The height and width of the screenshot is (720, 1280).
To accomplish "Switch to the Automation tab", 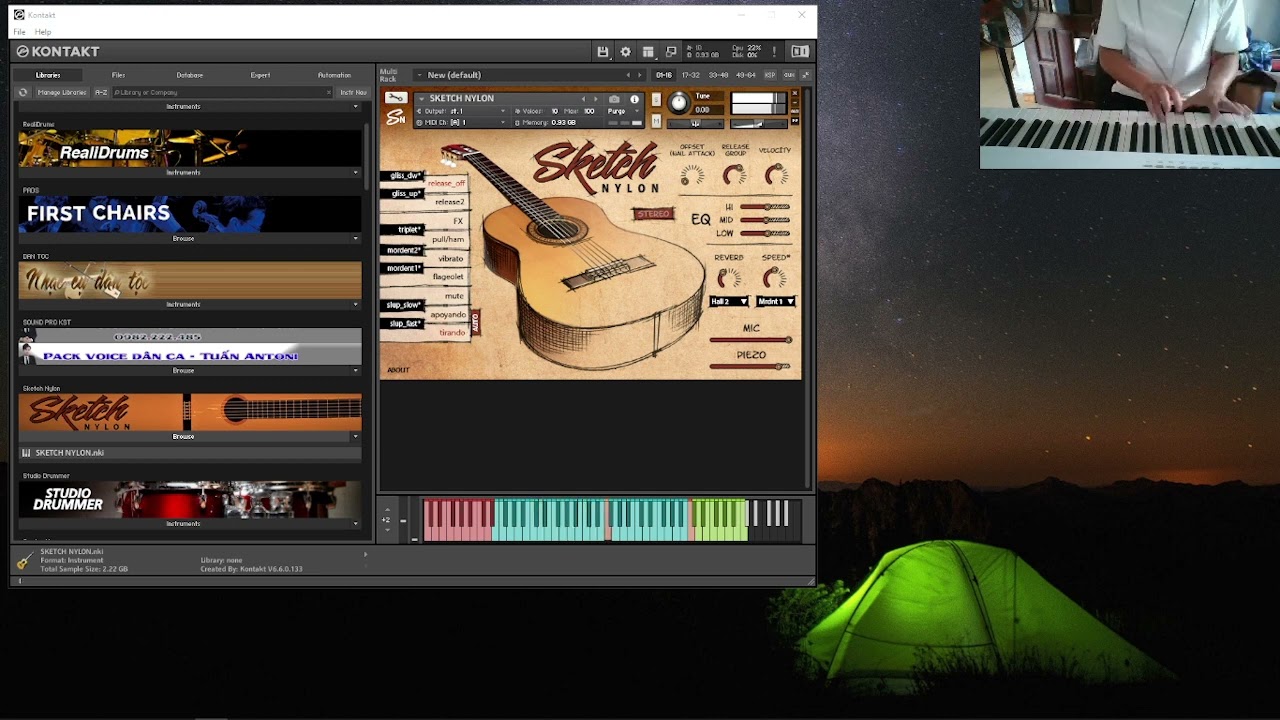I will (x=334, y=75).
